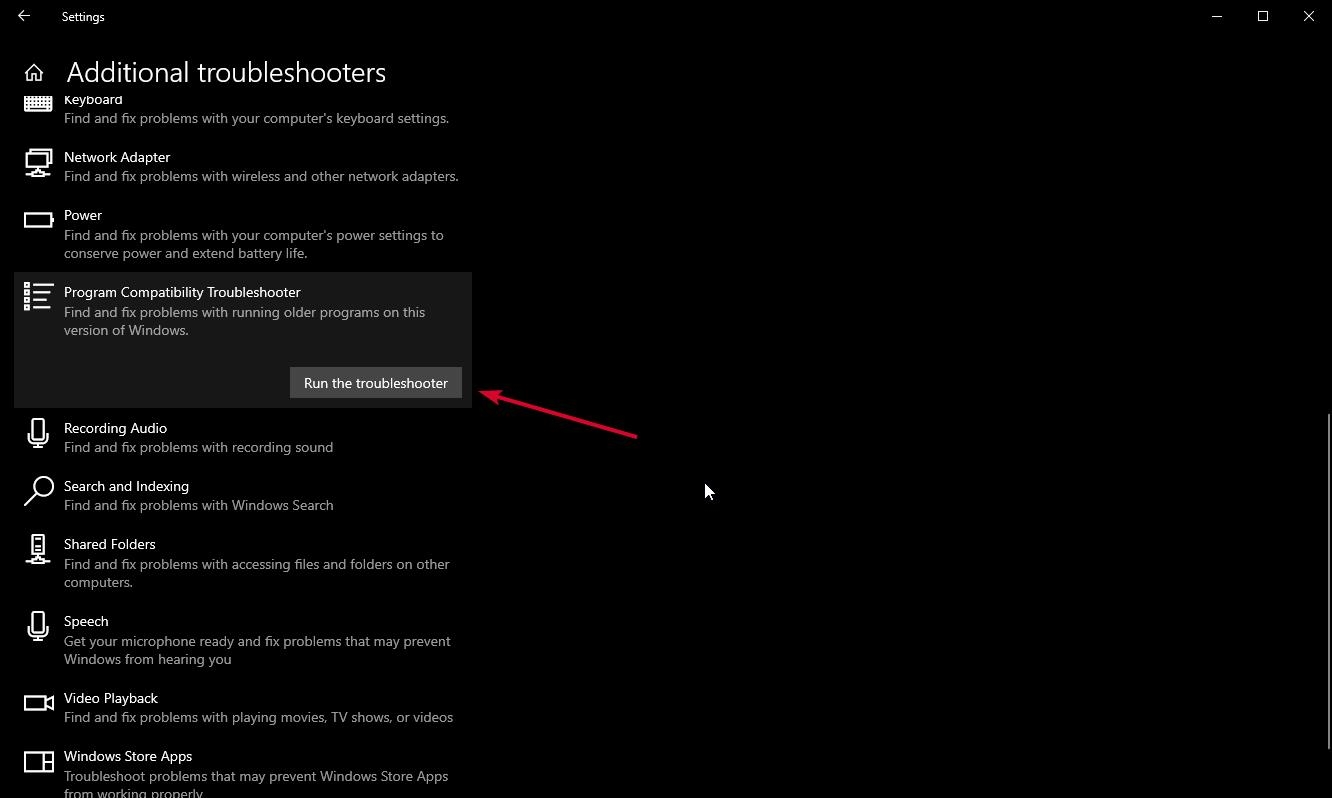Select the Network Adapter troubleshooter title
The height and width of the screenshot is (798, 1332).
click(117, 157)
